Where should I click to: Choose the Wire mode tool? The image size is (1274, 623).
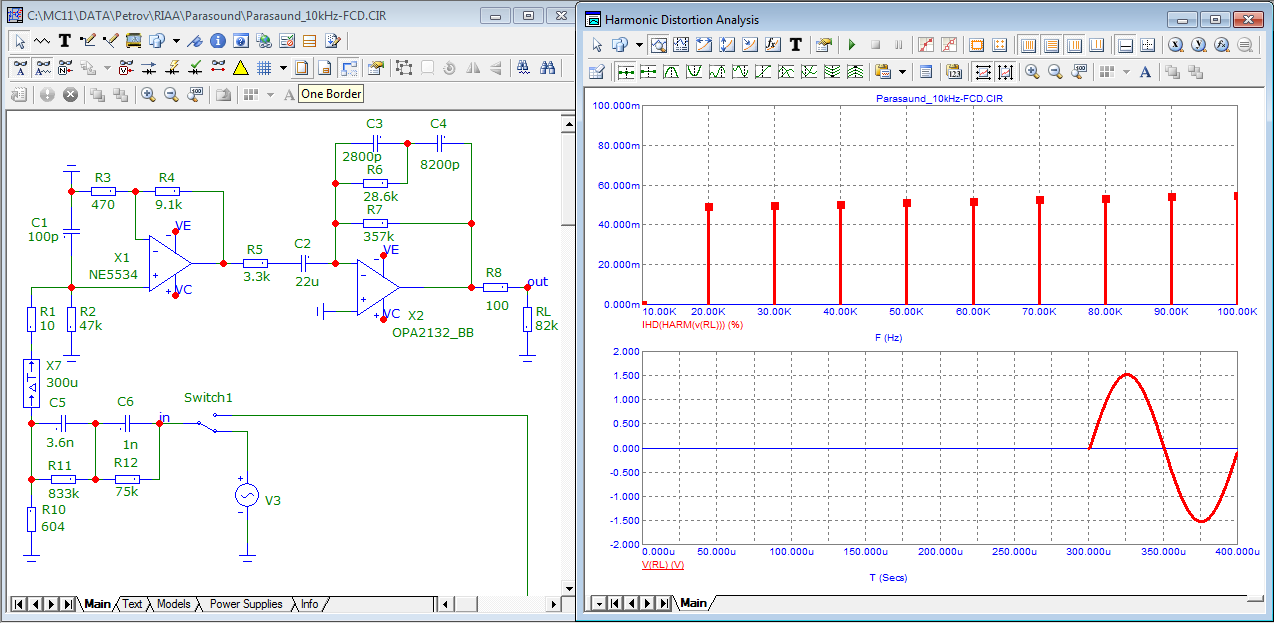86,41
